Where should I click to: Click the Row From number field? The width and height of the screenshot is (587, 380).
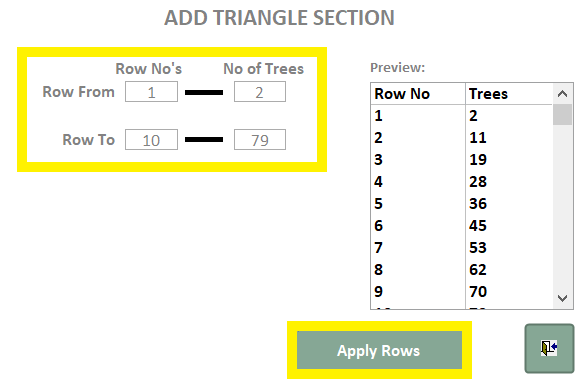pyautogui.click(x=151, y=92)
